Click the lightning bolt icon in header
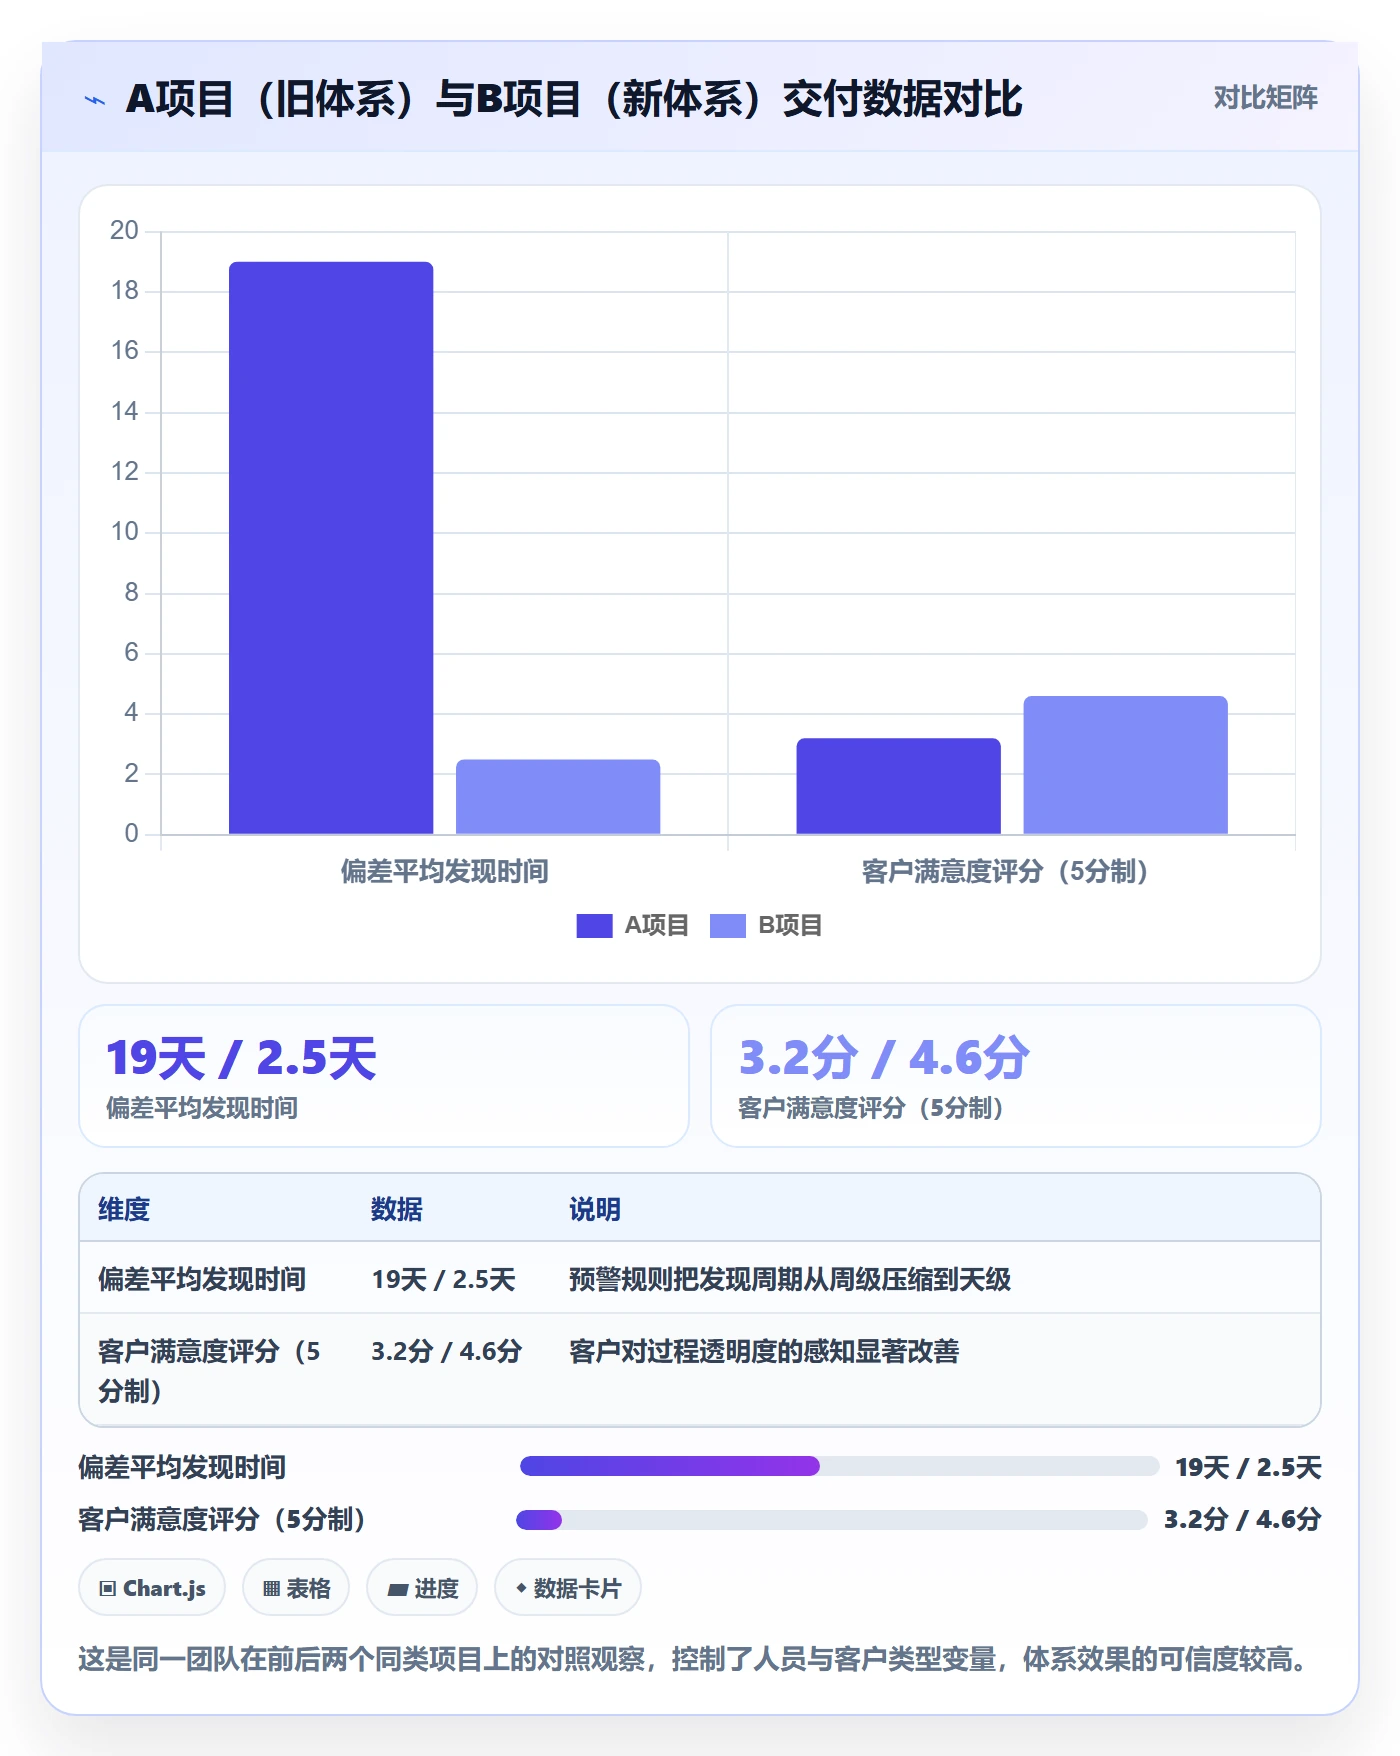The width and height of the screenshot is (1400, 1756). click(95, 100)
